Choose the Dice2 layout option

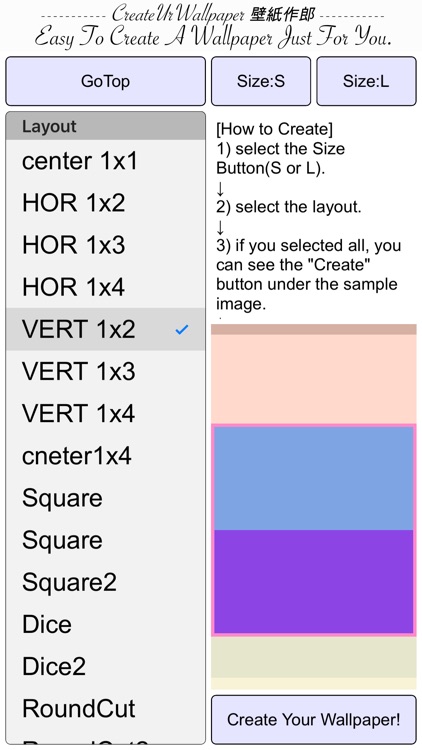pyautogui.click(x=105, y=666)
